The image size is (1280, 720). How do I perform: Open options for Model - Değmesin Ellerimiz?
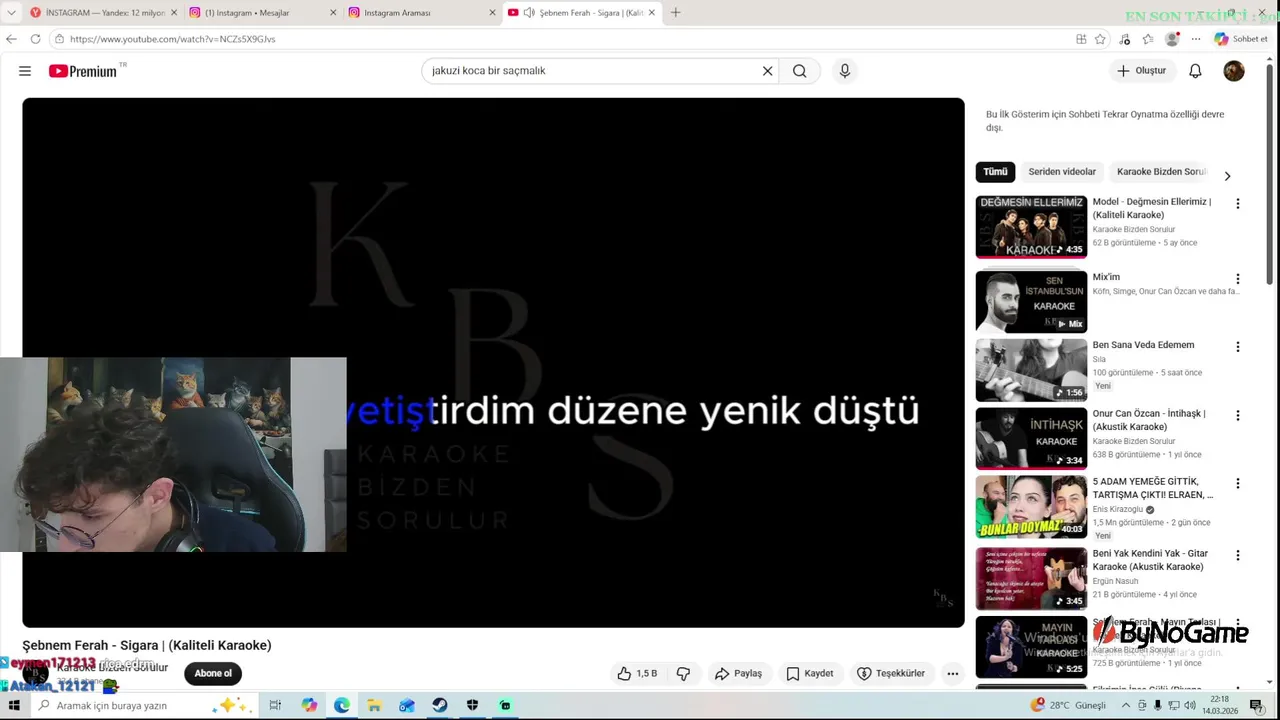tap(1238, 204)
